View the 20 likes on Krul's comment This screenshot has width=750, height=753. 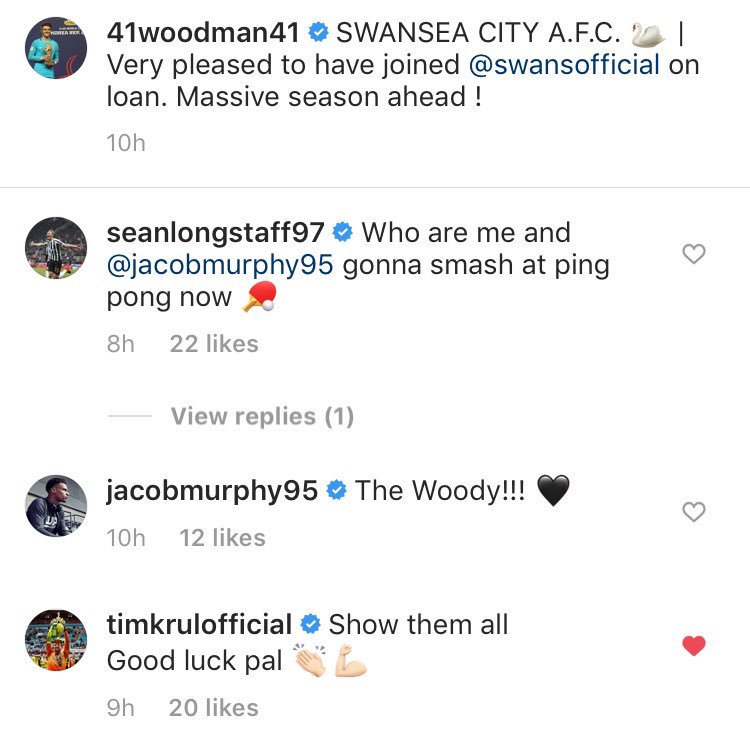click(x=214, y=708)
